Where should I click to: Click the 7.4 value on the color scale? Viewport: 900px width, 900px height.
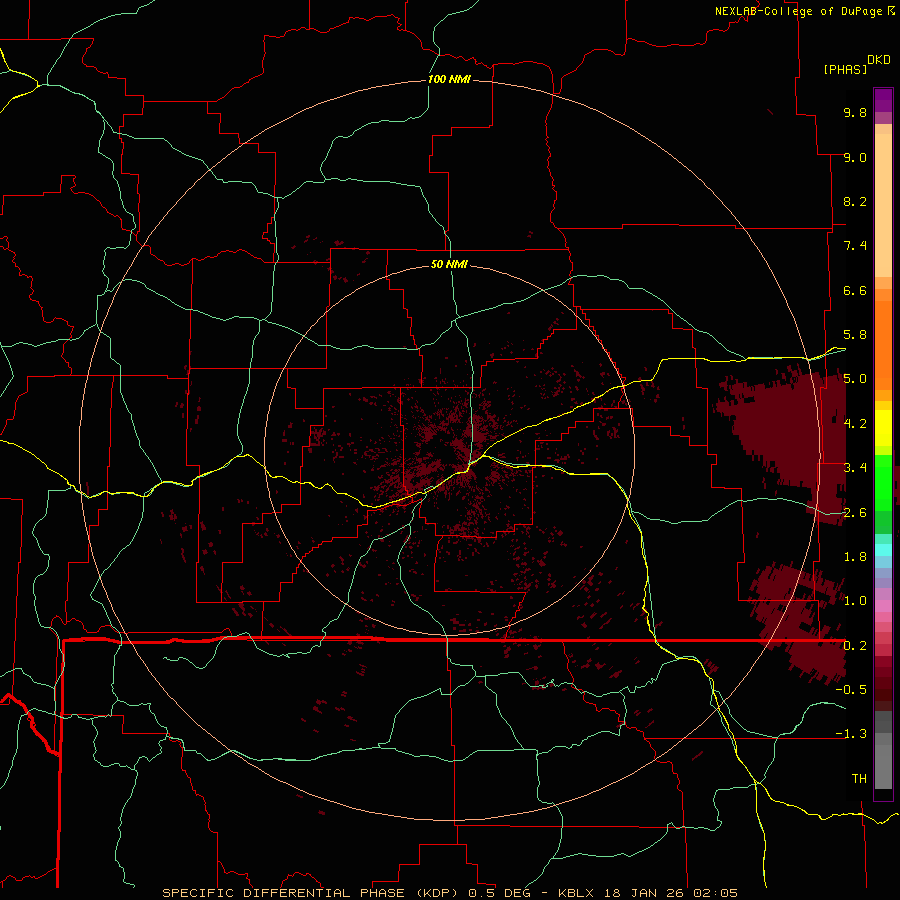tap(855, 246)
